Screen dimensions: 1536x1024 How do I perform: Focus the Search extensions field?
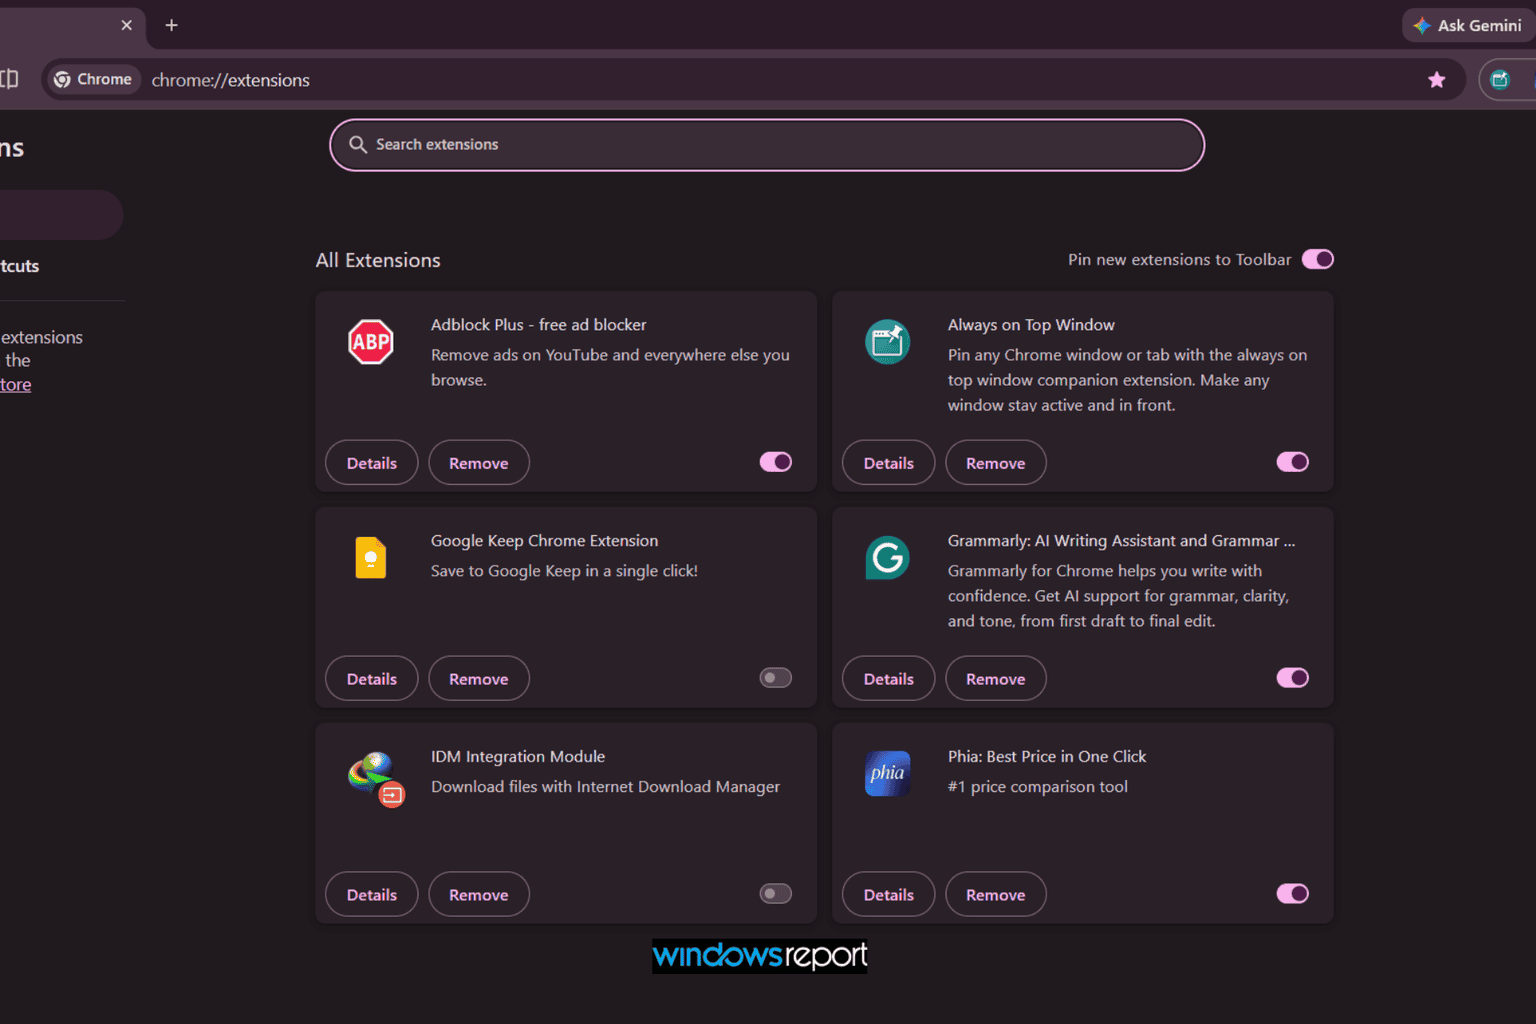767,145
